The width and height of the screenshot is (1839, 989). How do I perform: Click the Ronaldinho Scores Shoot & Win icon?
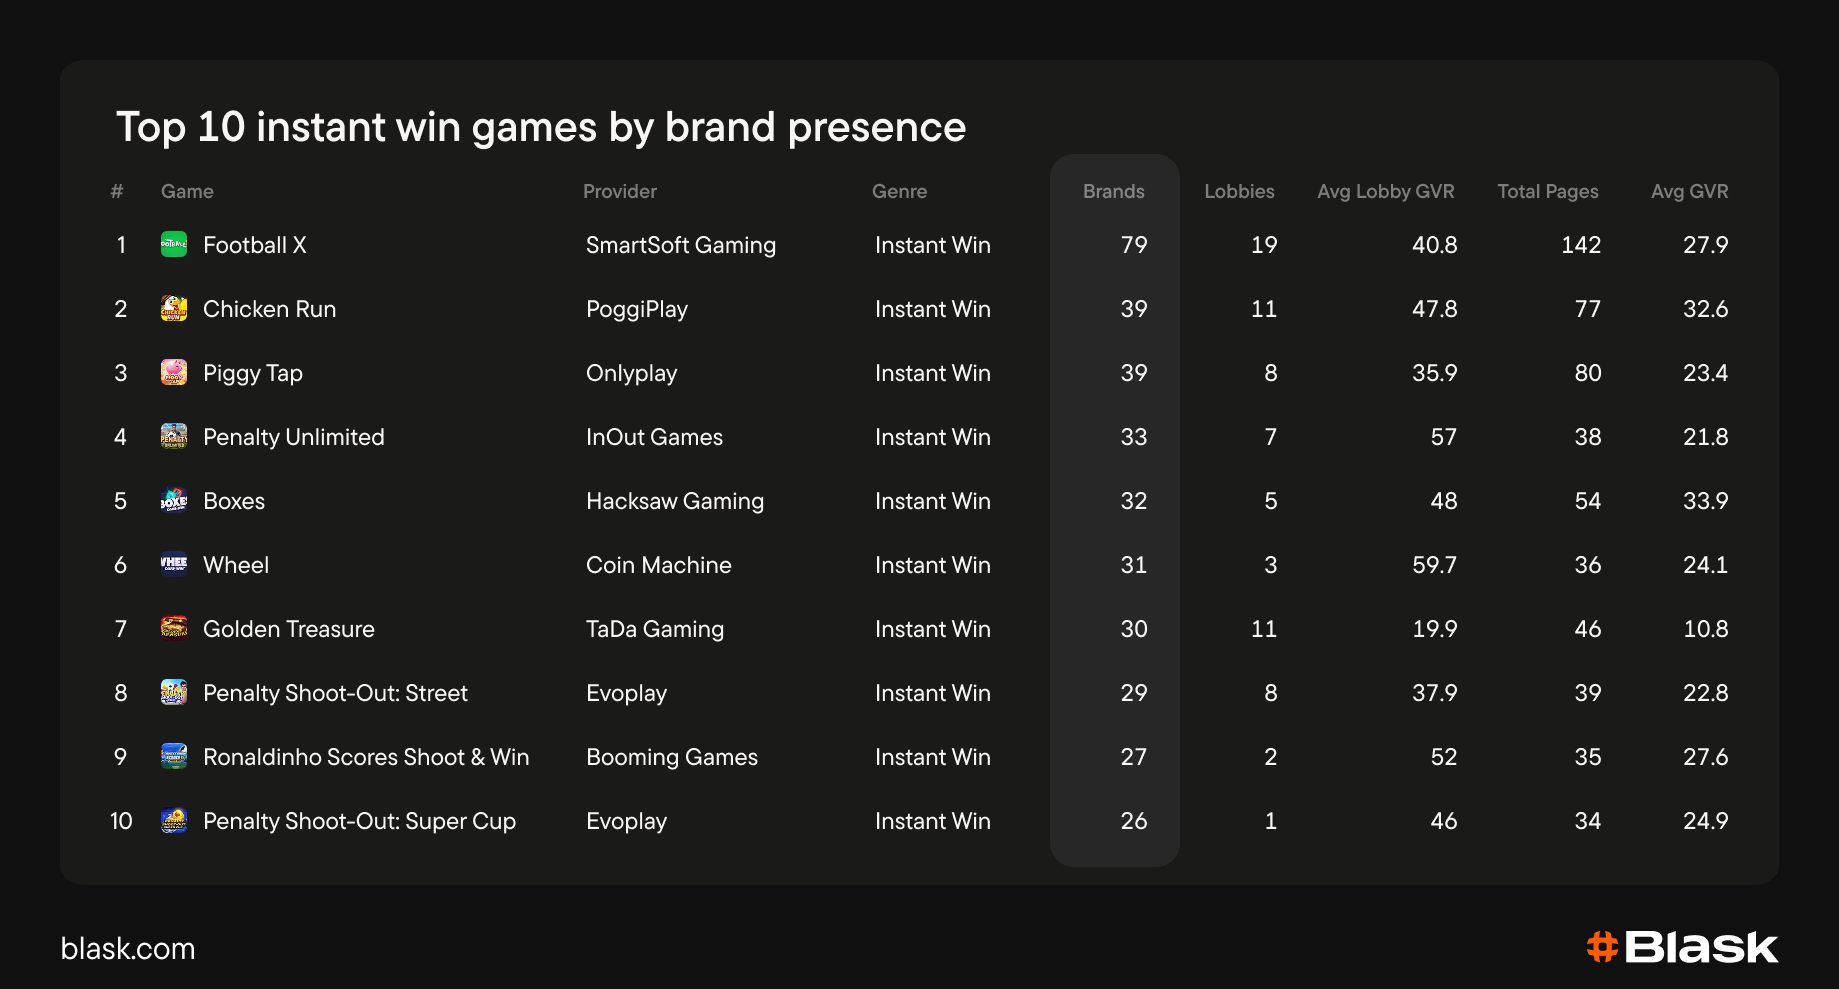point(174,756)
